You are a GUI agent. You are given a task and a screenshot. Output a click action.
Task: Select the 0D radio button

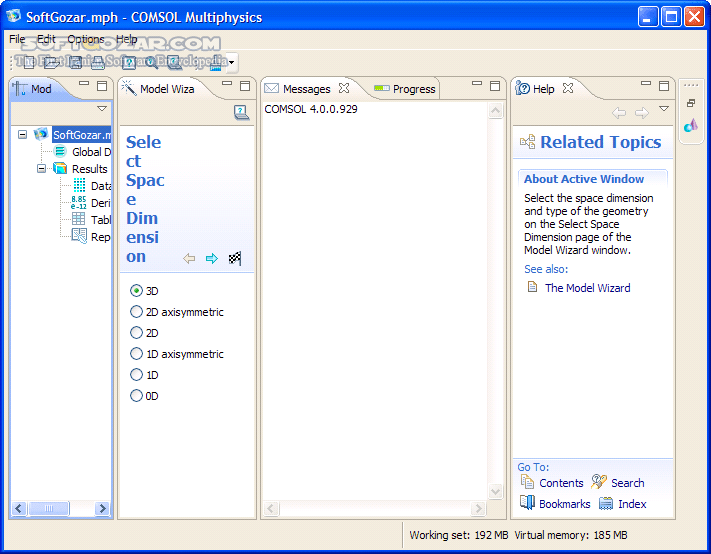pyautogui.click(x=137, y=396)
